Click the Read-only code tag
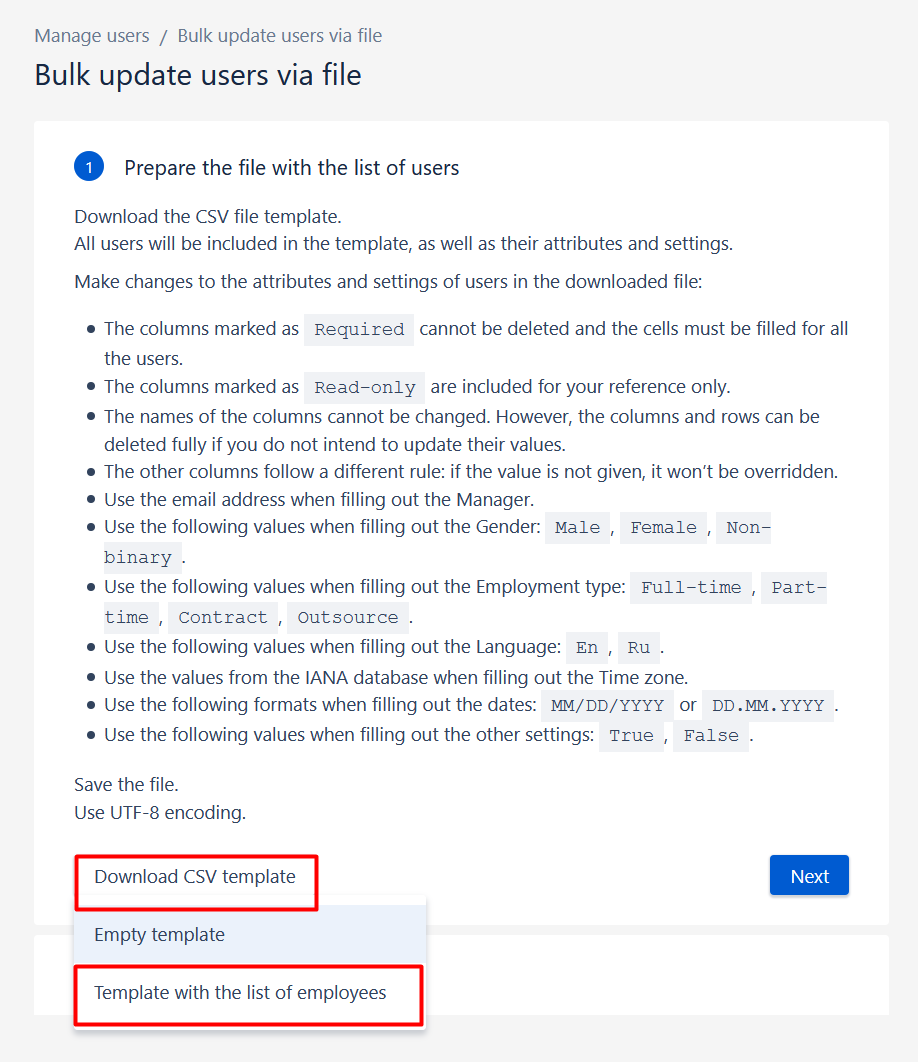Image resolution: width=918 pixels, height=1062 pixels. click(364, 387)
